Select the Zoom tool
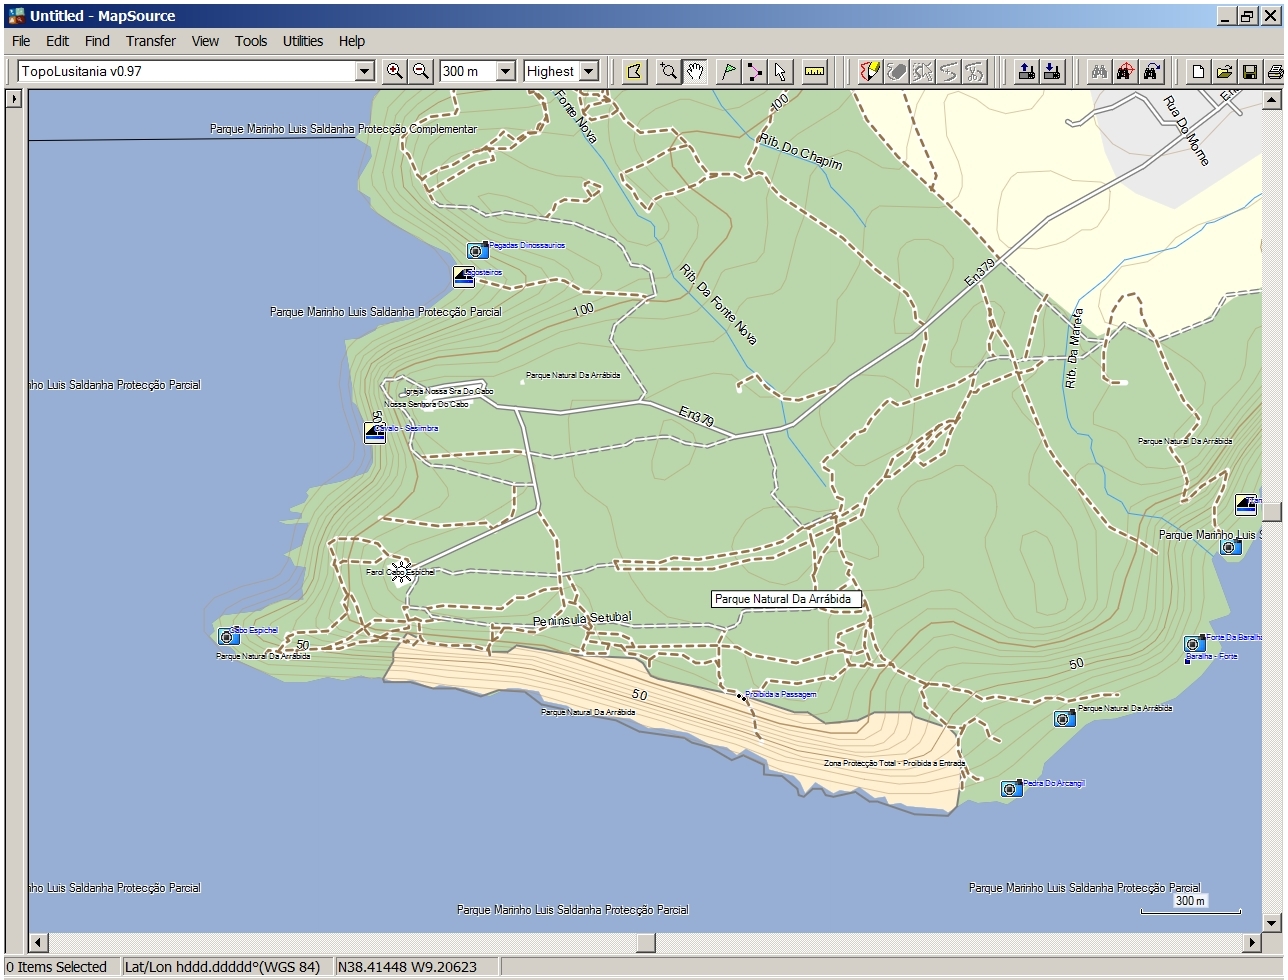 coord(668,71)
